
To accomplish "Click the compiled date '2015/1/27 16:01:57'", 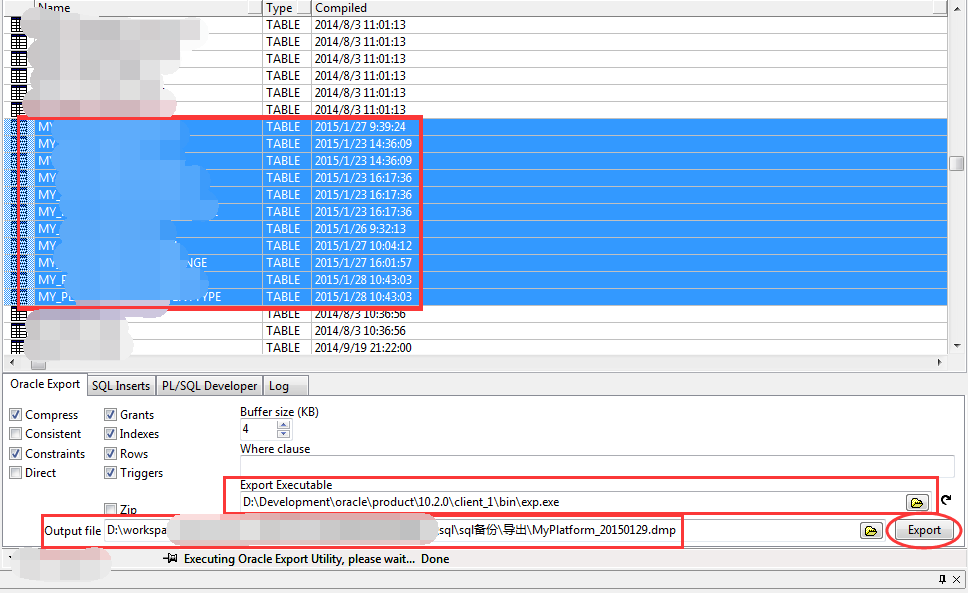I will coord(363,263).
